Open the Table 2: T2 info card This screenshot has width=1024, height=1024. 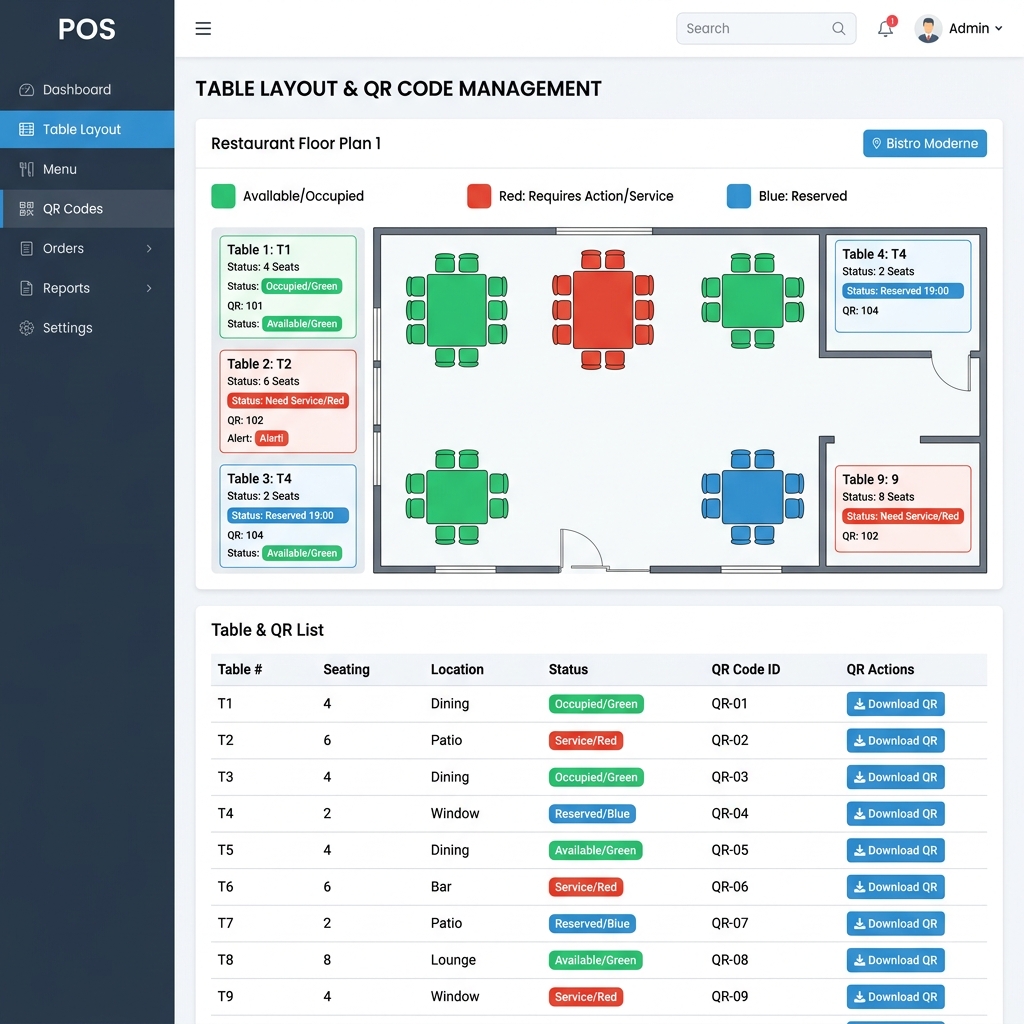pyautogui.click(x=288, y=401)
